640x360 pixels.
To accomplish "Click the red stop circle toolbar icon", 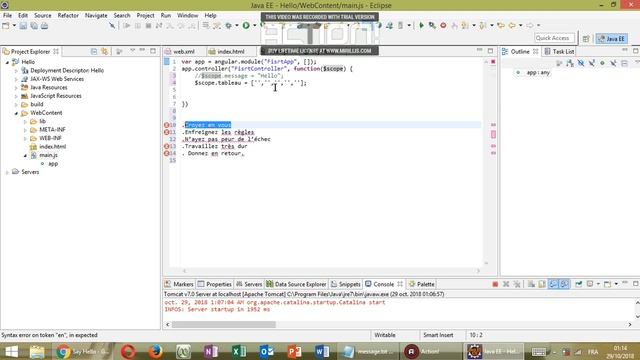I will (443, 25).
